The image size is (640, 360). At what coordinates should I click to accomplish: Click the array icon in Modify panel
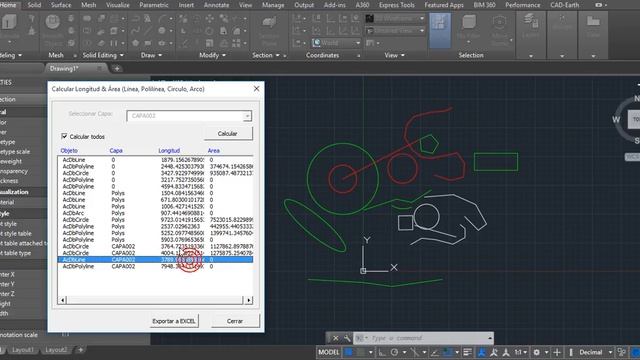(236, 43)
